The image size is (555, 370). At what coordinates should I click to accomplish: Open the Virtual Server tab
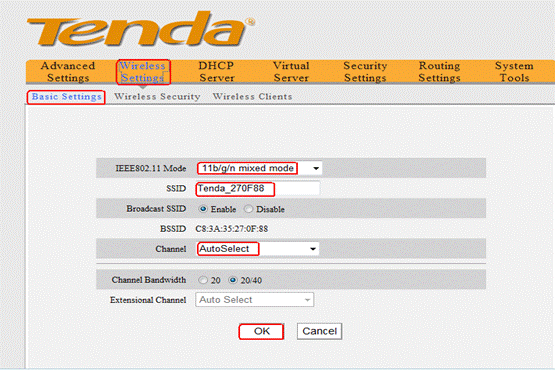(291, 72)
